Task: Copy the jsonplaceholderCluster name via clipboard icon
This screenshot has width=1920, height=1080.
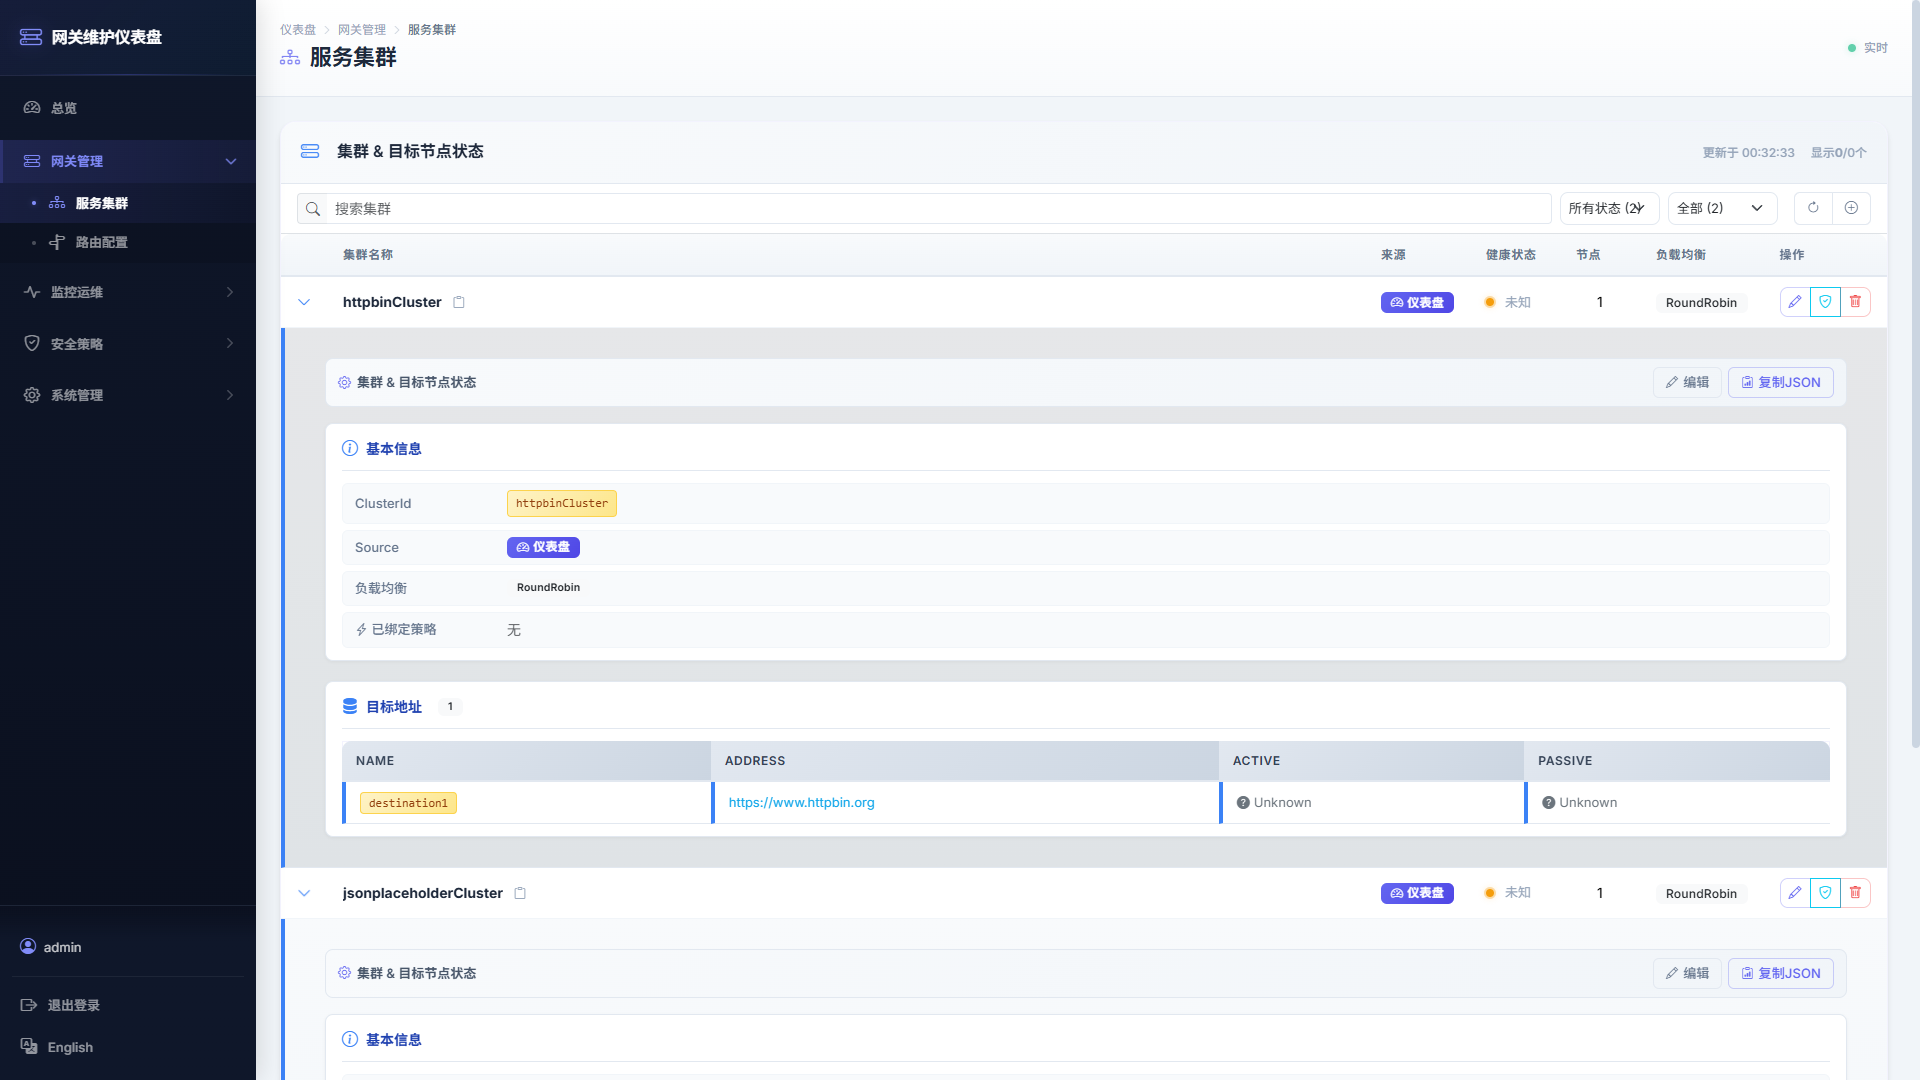Action: (520, 893)
